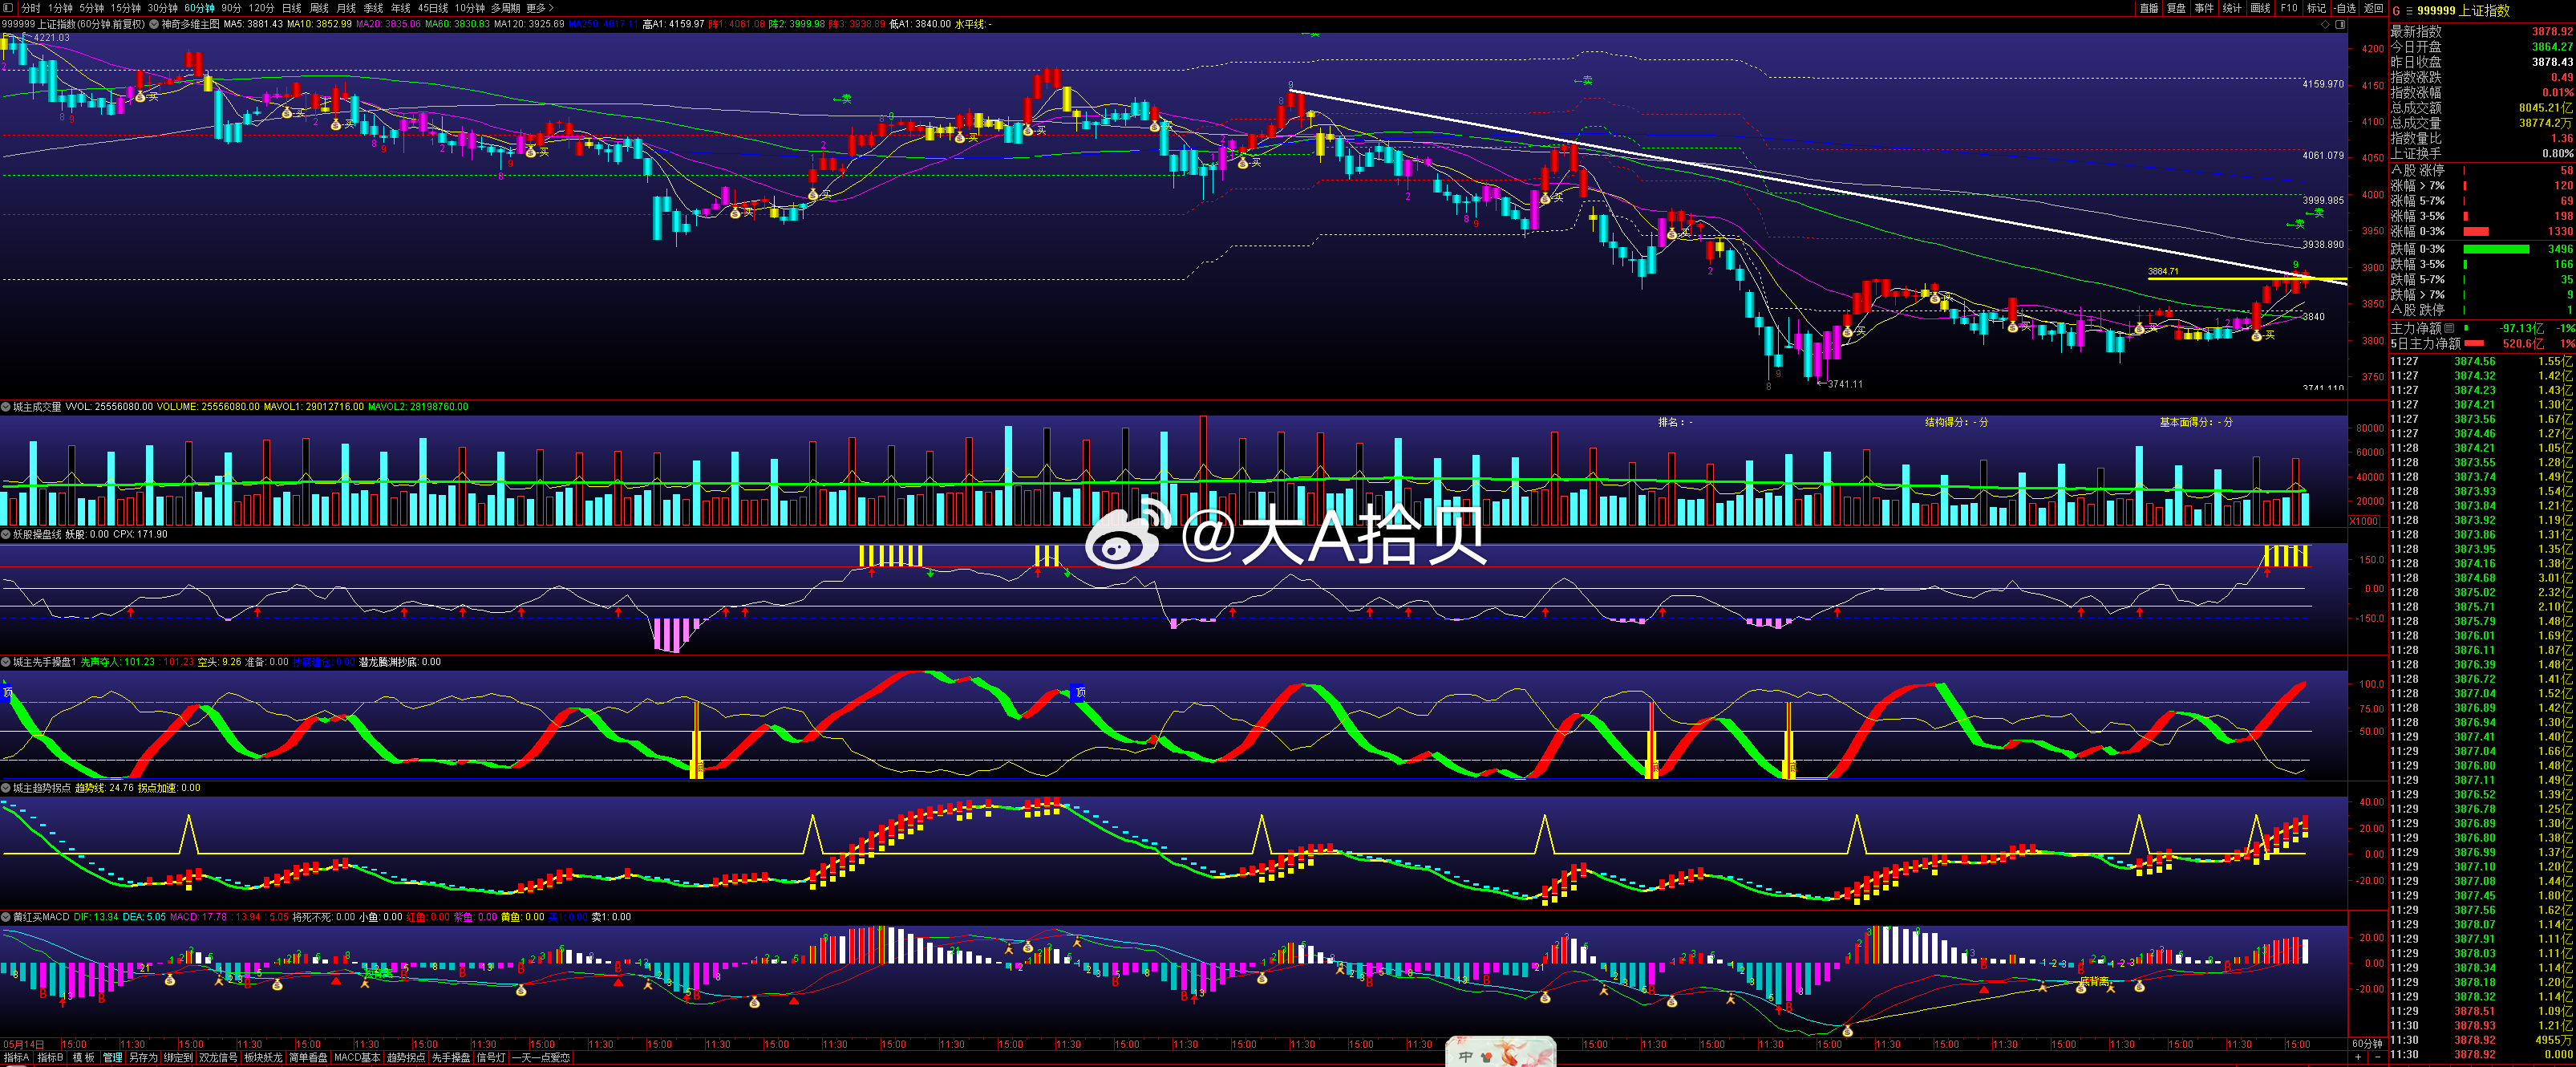
Task: Click the 绑定到 bind tab
Action: click(178, 1057)
